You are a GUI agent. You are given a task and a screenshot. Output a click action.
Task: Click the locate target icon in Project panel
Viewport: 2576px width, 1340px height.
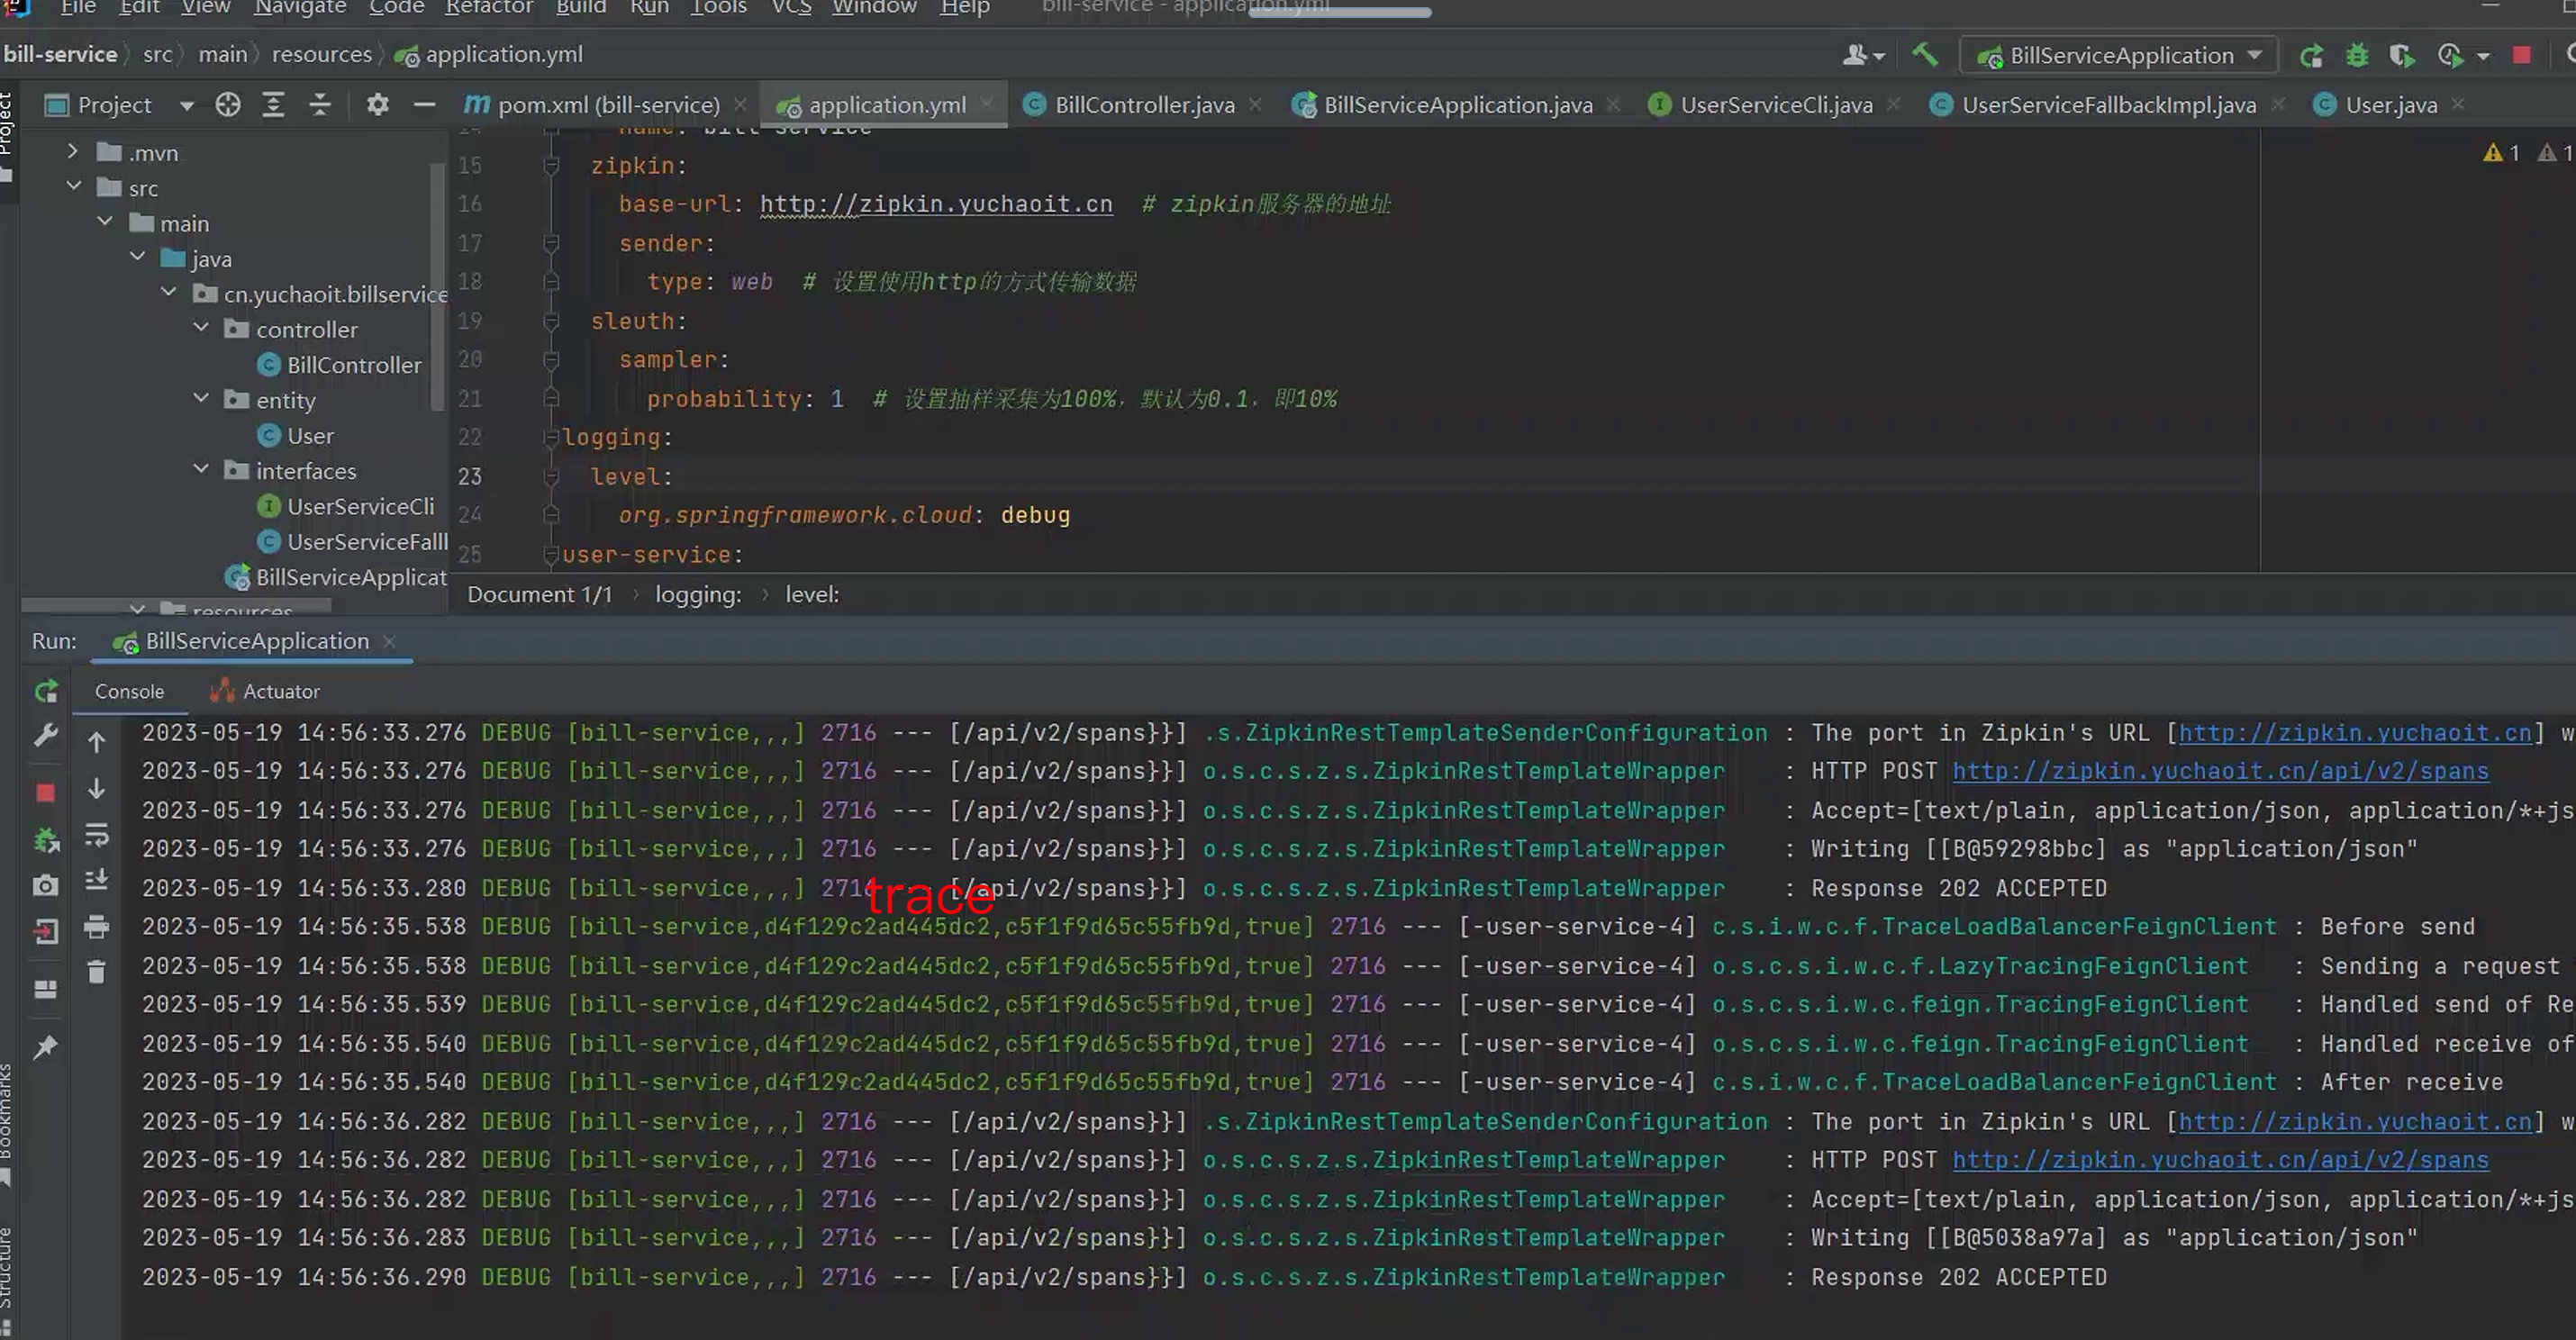[x=228, y=105]
